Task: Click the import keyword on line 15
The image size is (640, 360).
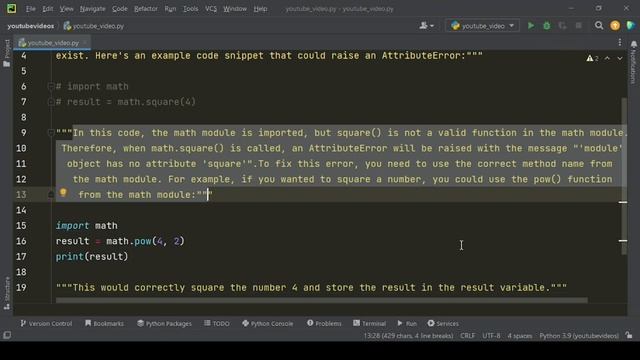Action: 72,226
